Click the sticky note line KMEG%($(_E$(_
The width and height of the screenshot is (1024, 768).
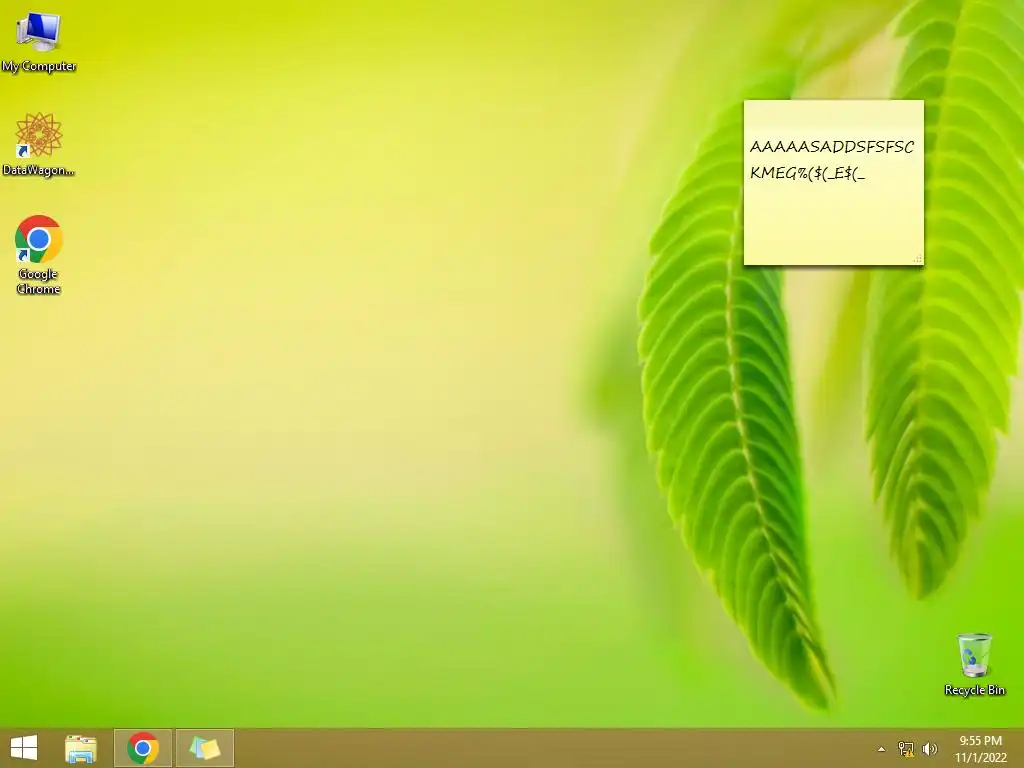pyautogui.click(x=807, y=173)
